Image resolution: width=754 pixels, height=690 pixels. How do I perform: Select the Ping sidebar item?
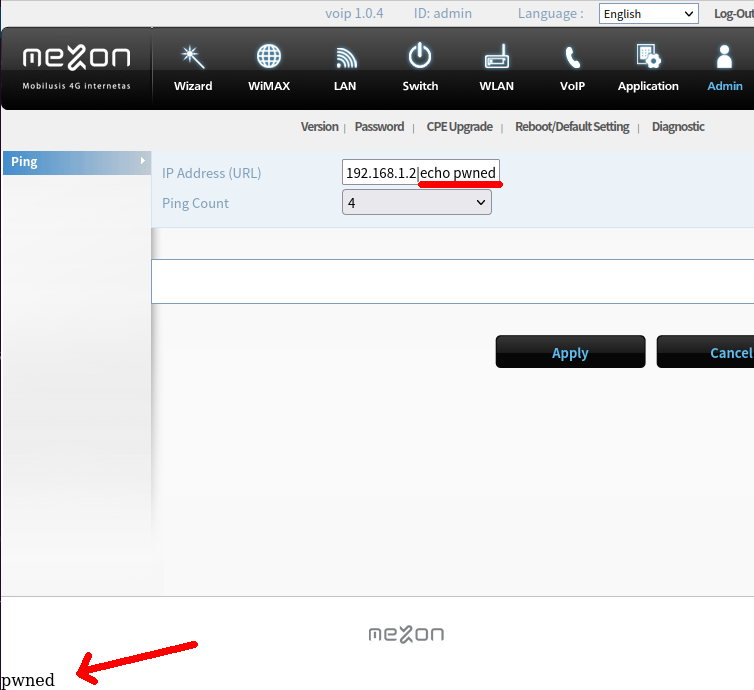(x=76, y=163)
